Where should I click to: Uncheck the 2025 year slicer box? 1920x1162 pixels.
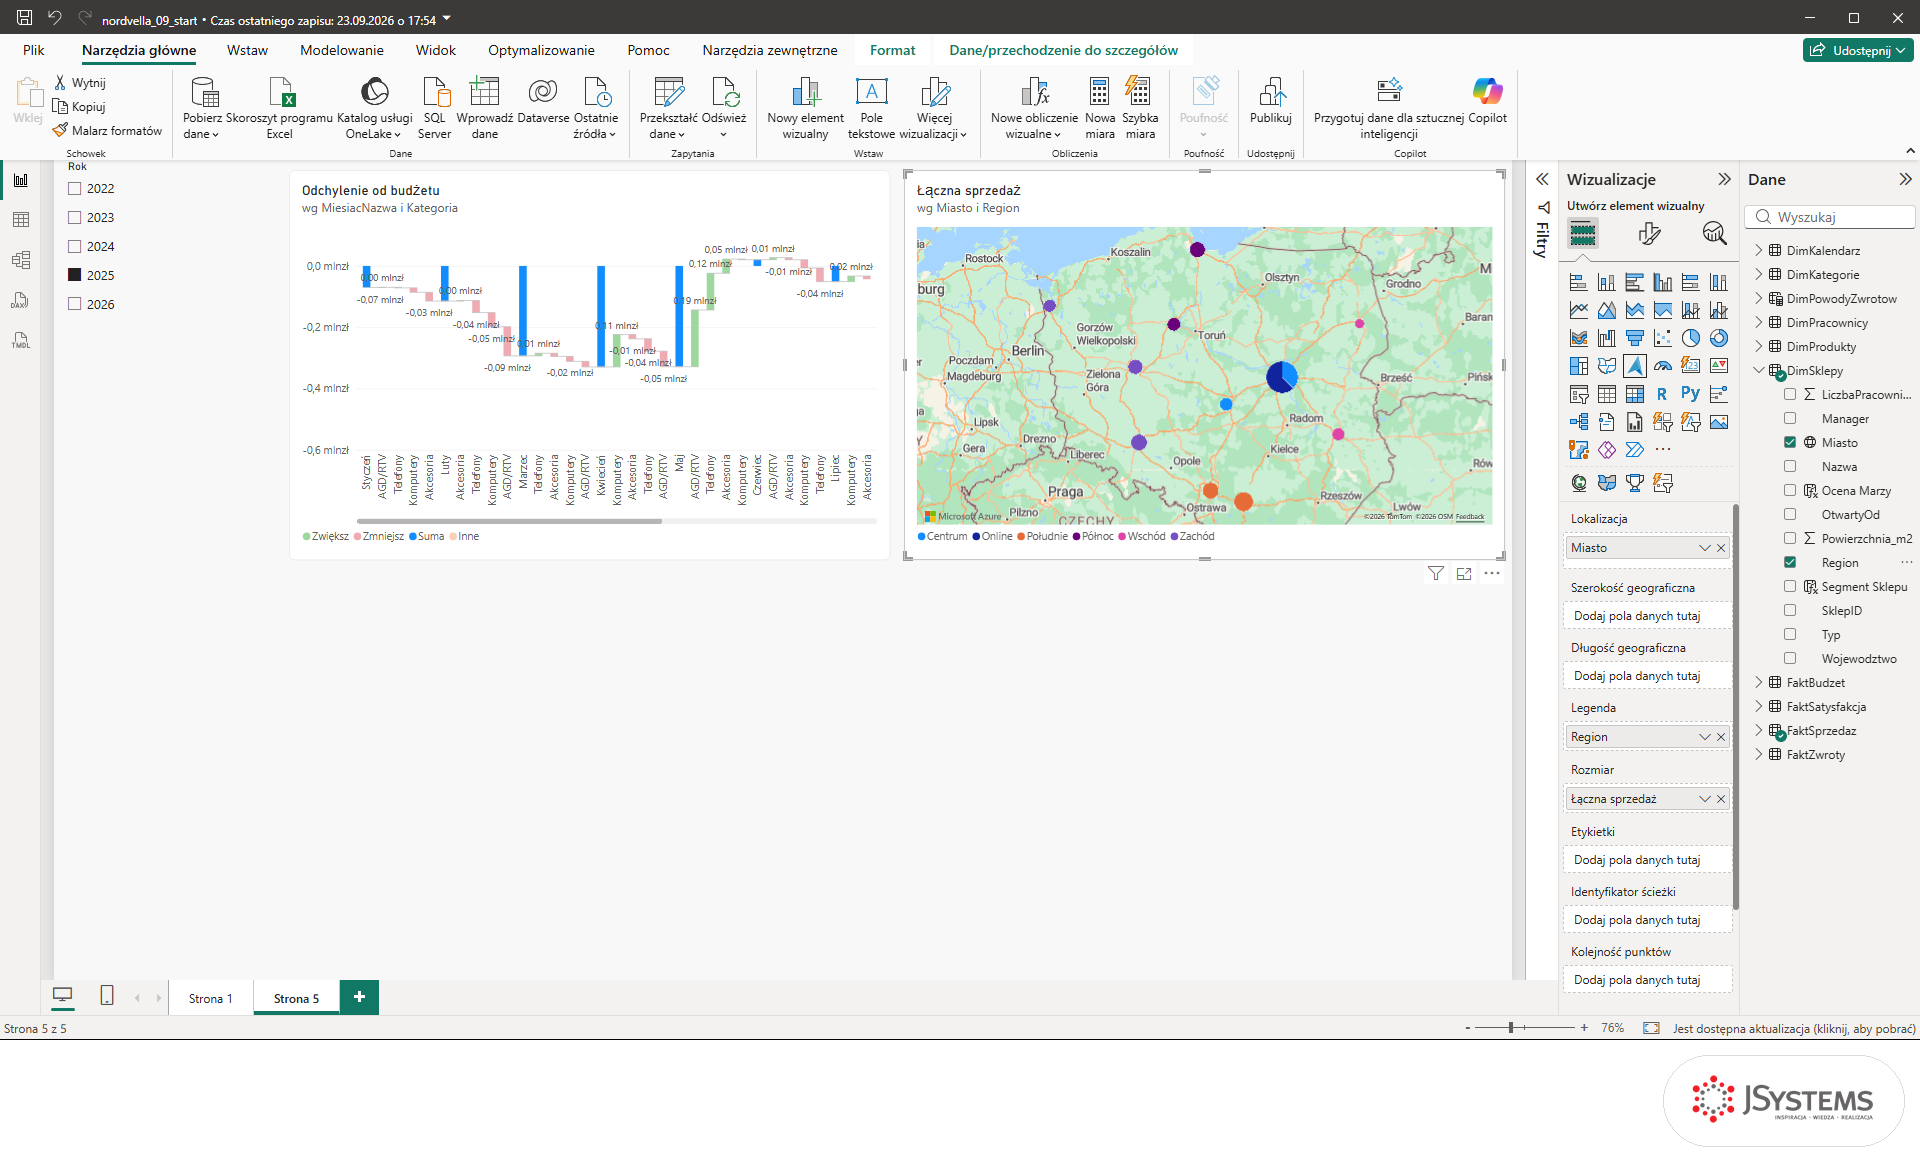[74, 275]
